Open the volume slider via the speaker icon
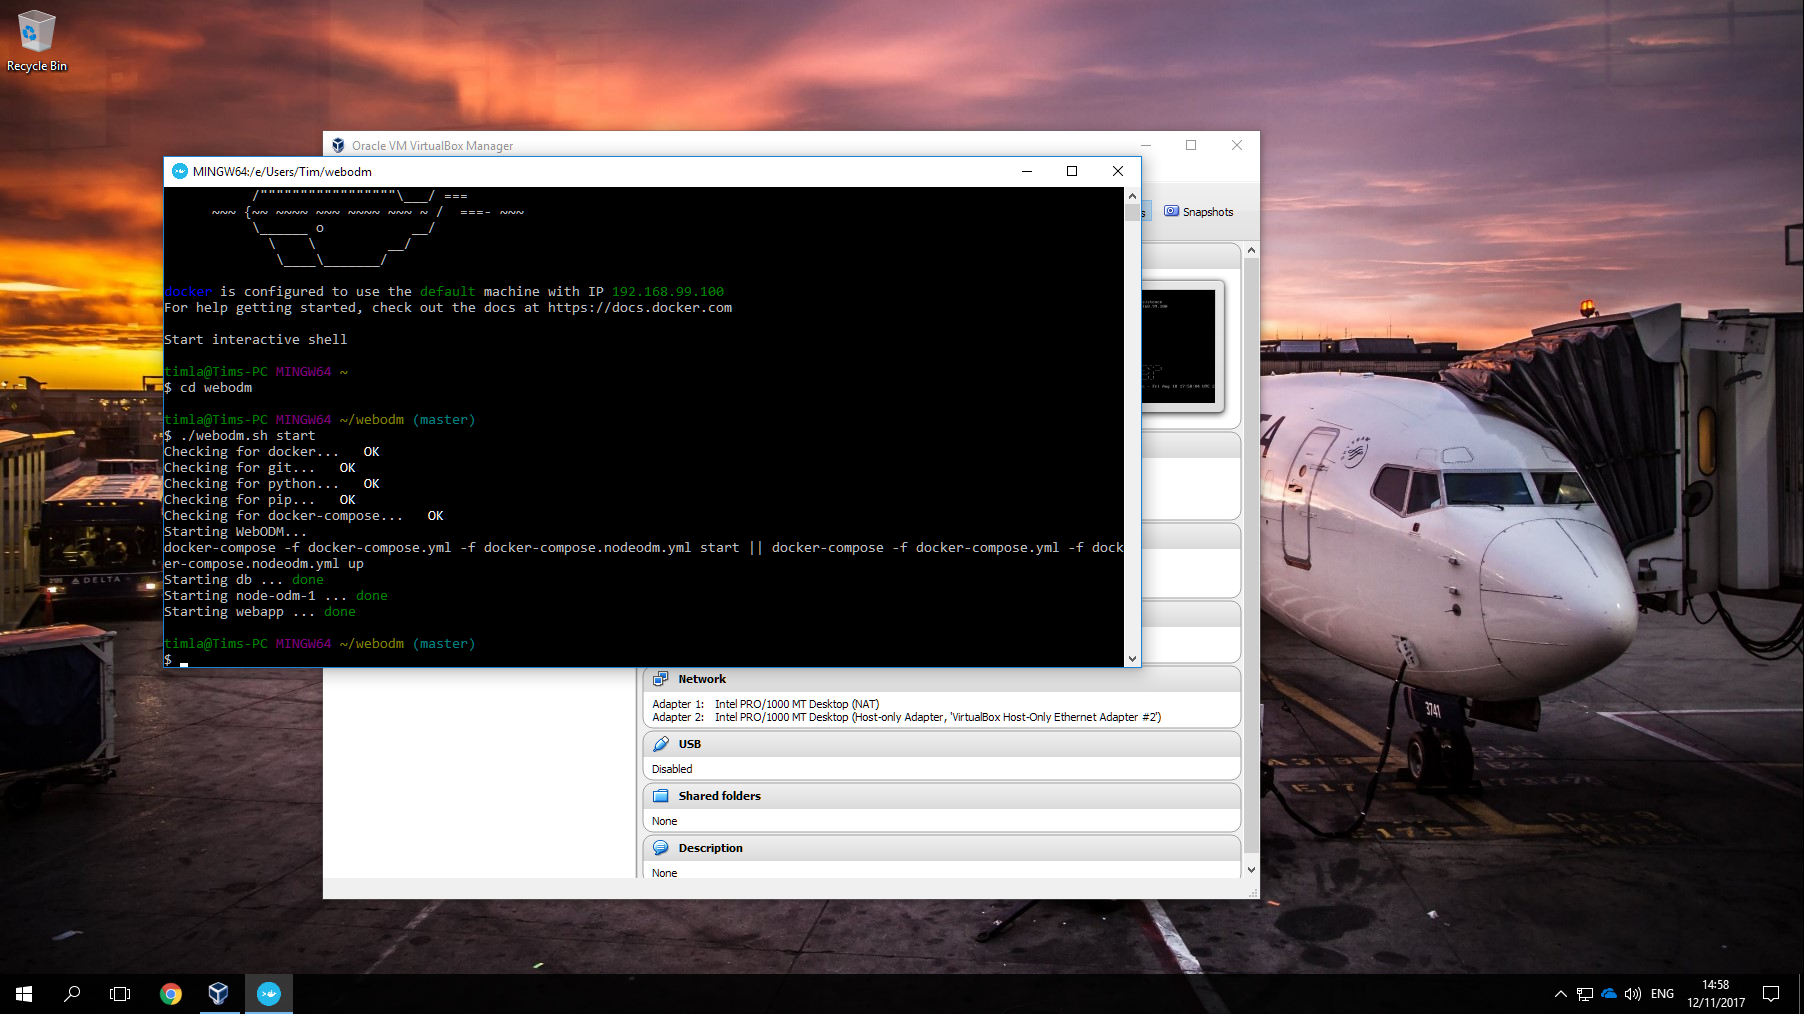This screenshot has width=1804, height=1014. tap(1632, 993)
